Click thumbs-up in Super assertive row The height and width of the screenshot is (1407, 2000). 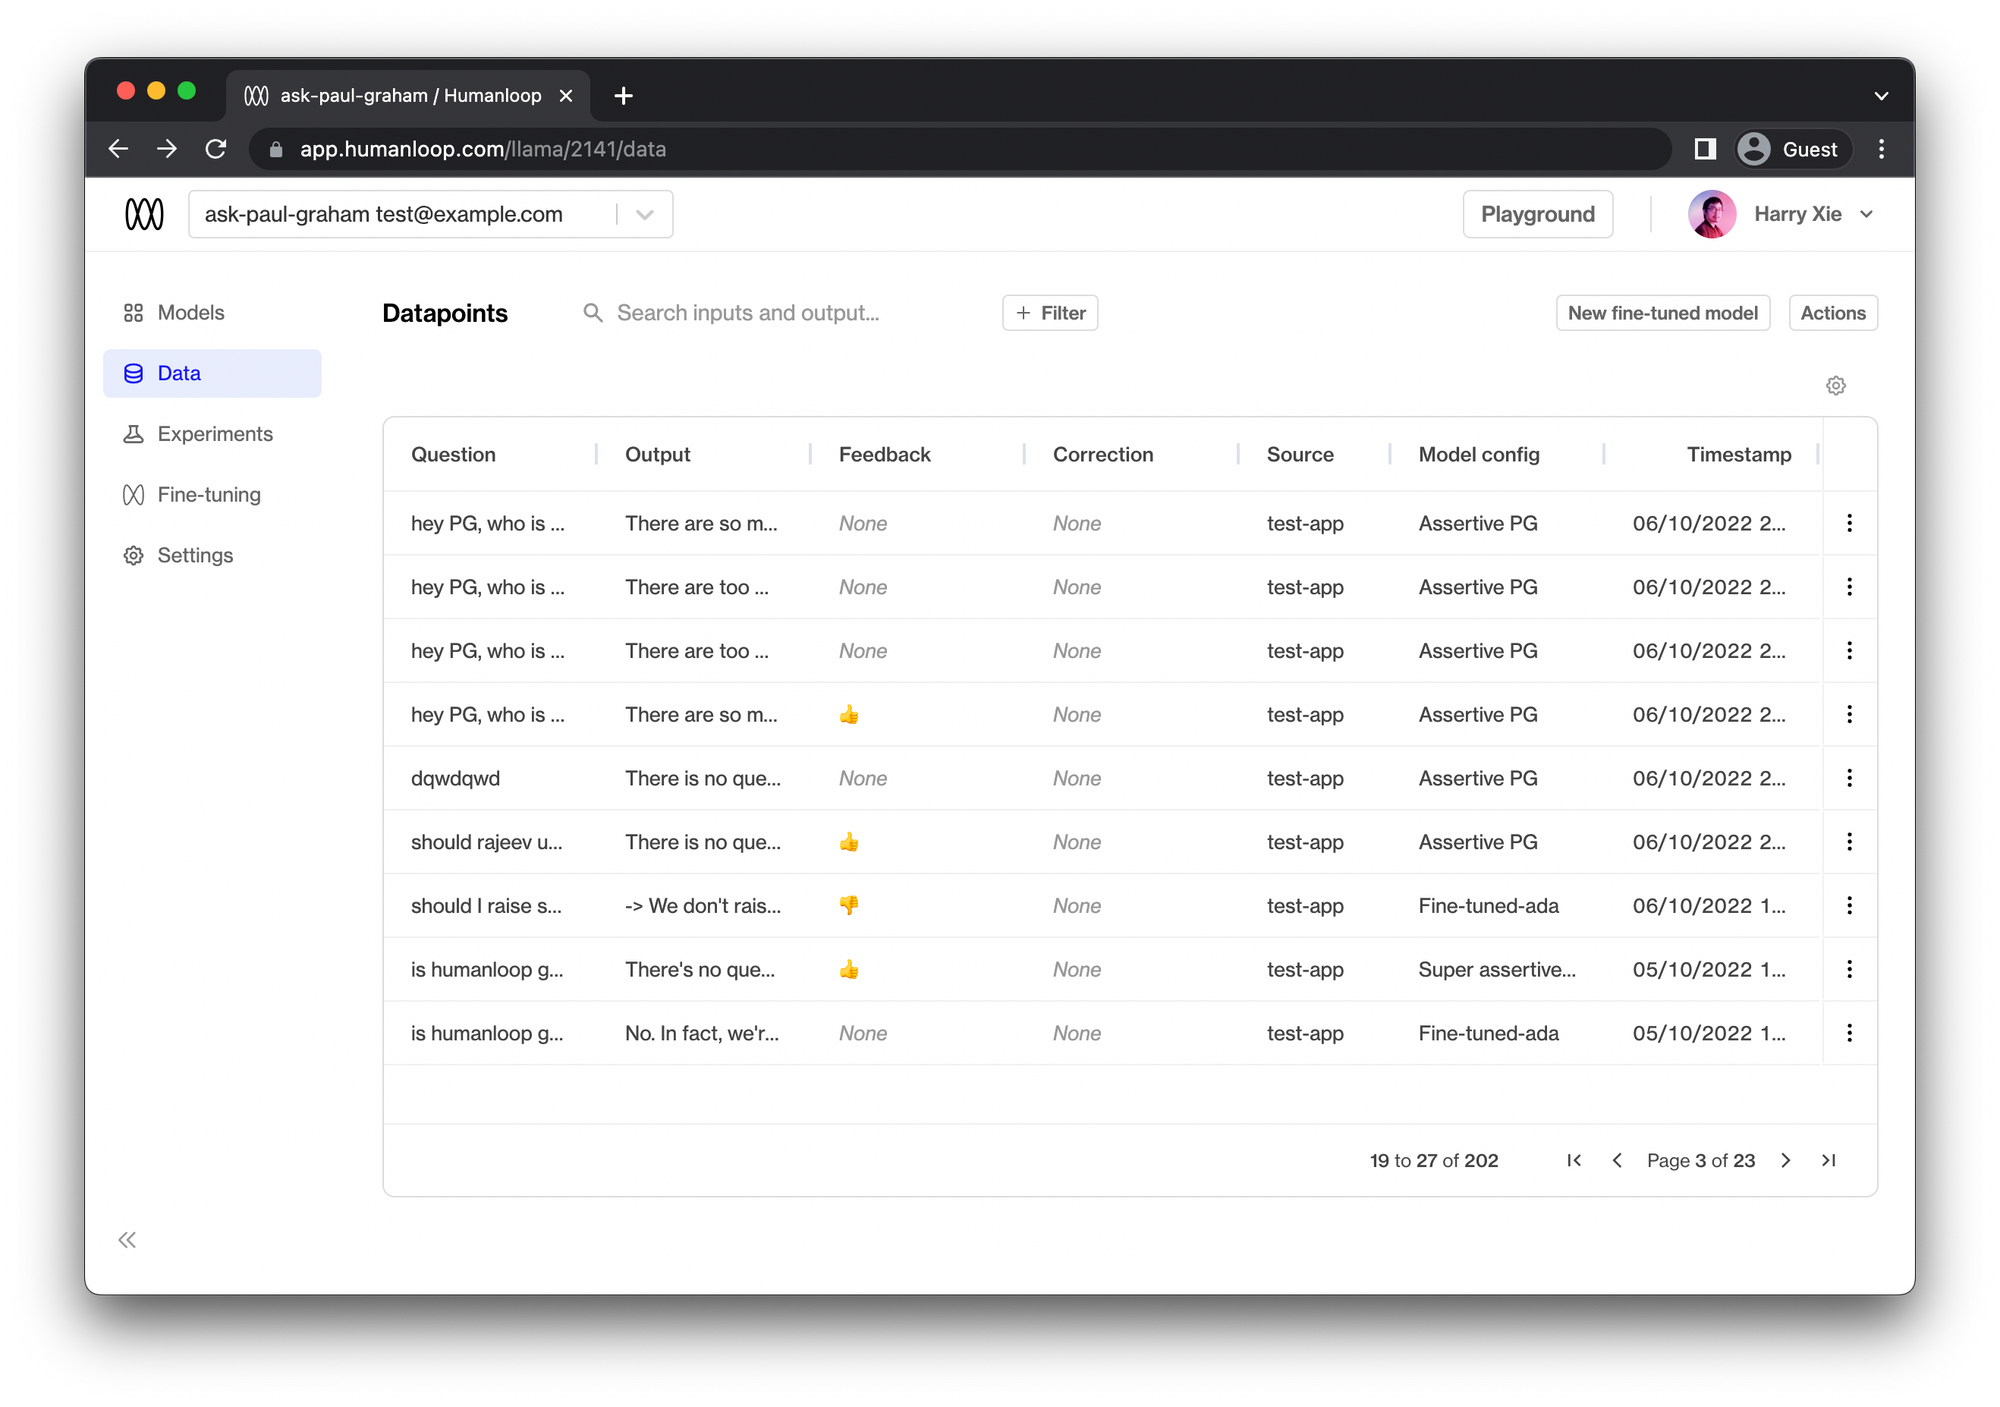point(849,969)
